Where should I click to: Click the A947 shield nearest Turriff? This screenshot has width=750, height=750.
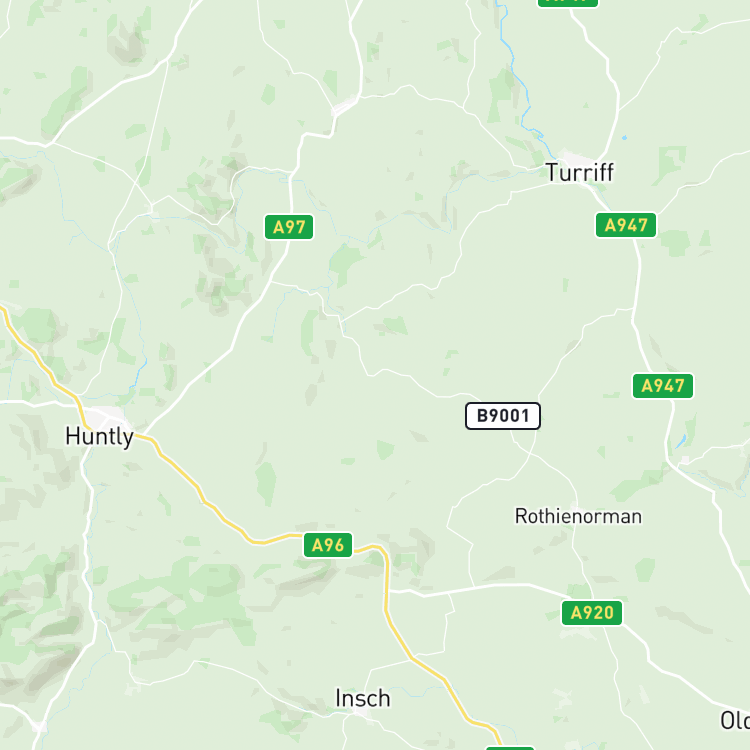626,225
